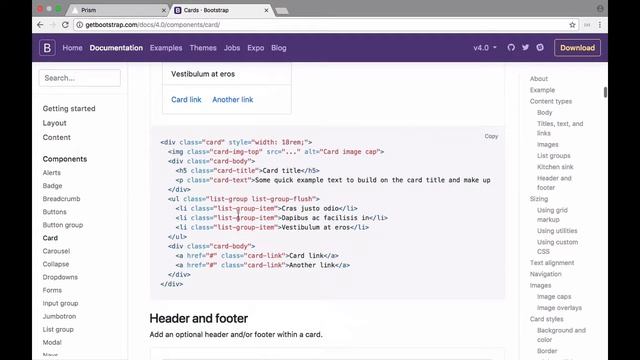Screen dimensions: 640x360
Task: Click the Card link hyperlink
Action: [x=186, y=100]
